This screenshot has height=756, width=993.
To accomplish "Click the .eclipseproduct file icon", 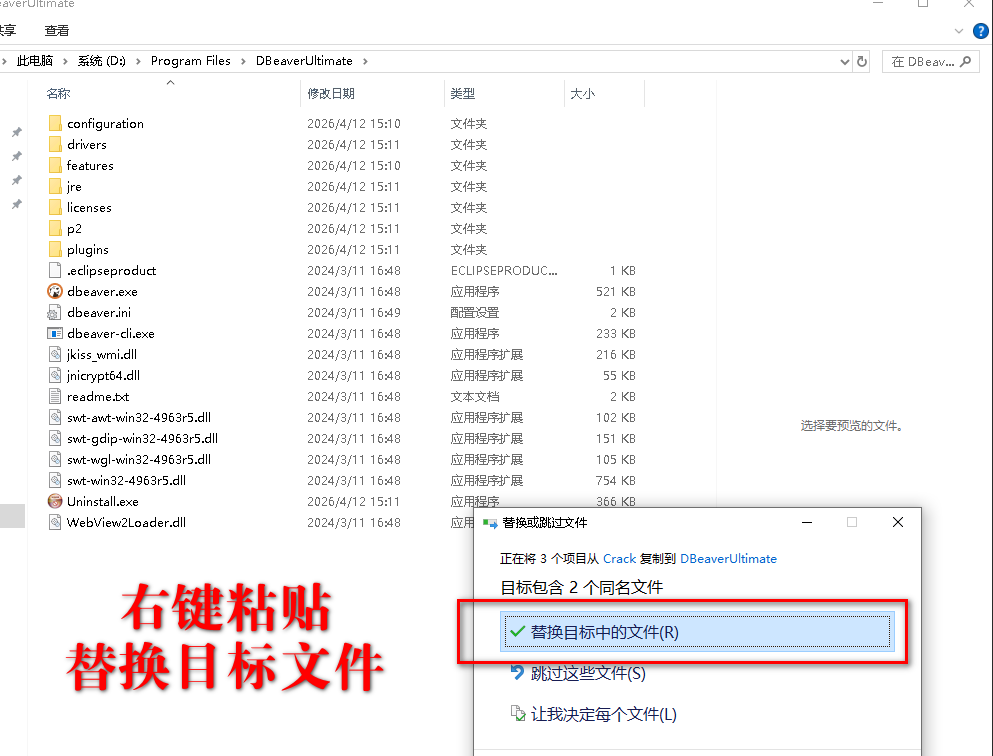I will [55, 270].
